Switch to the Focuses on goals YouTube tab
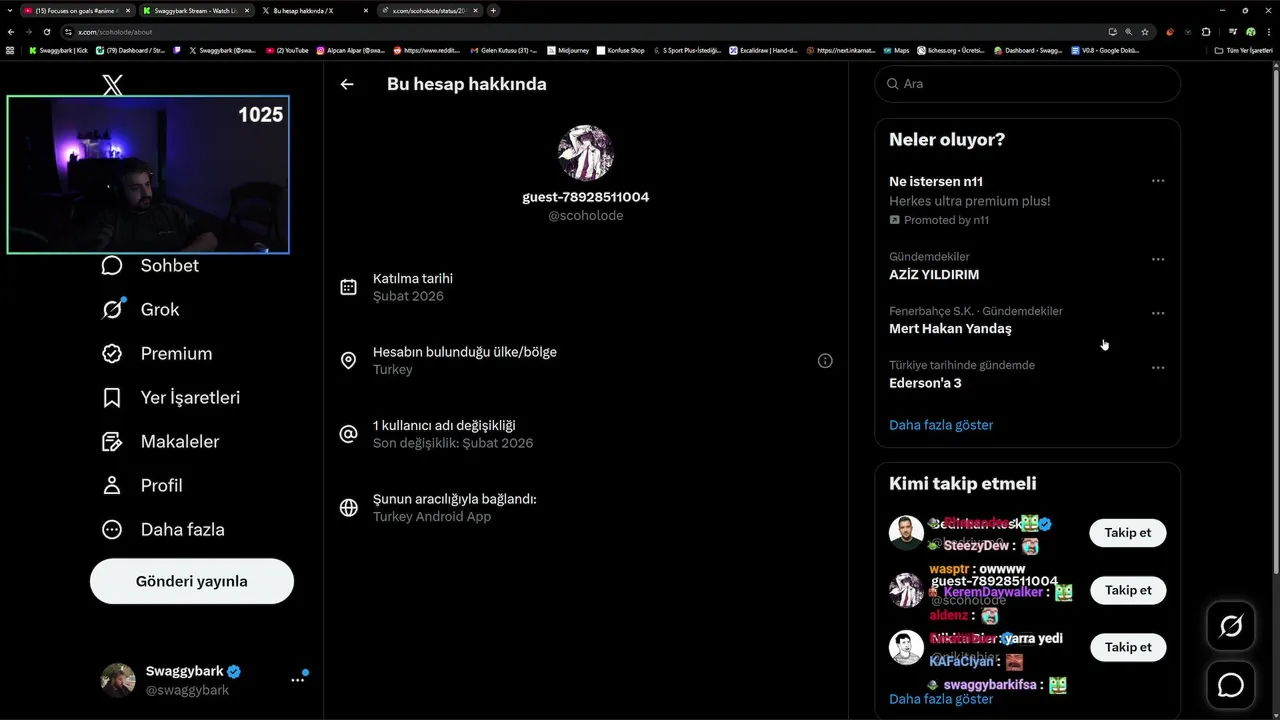This screenshot has height=720, width=1280. click(77, 10)
